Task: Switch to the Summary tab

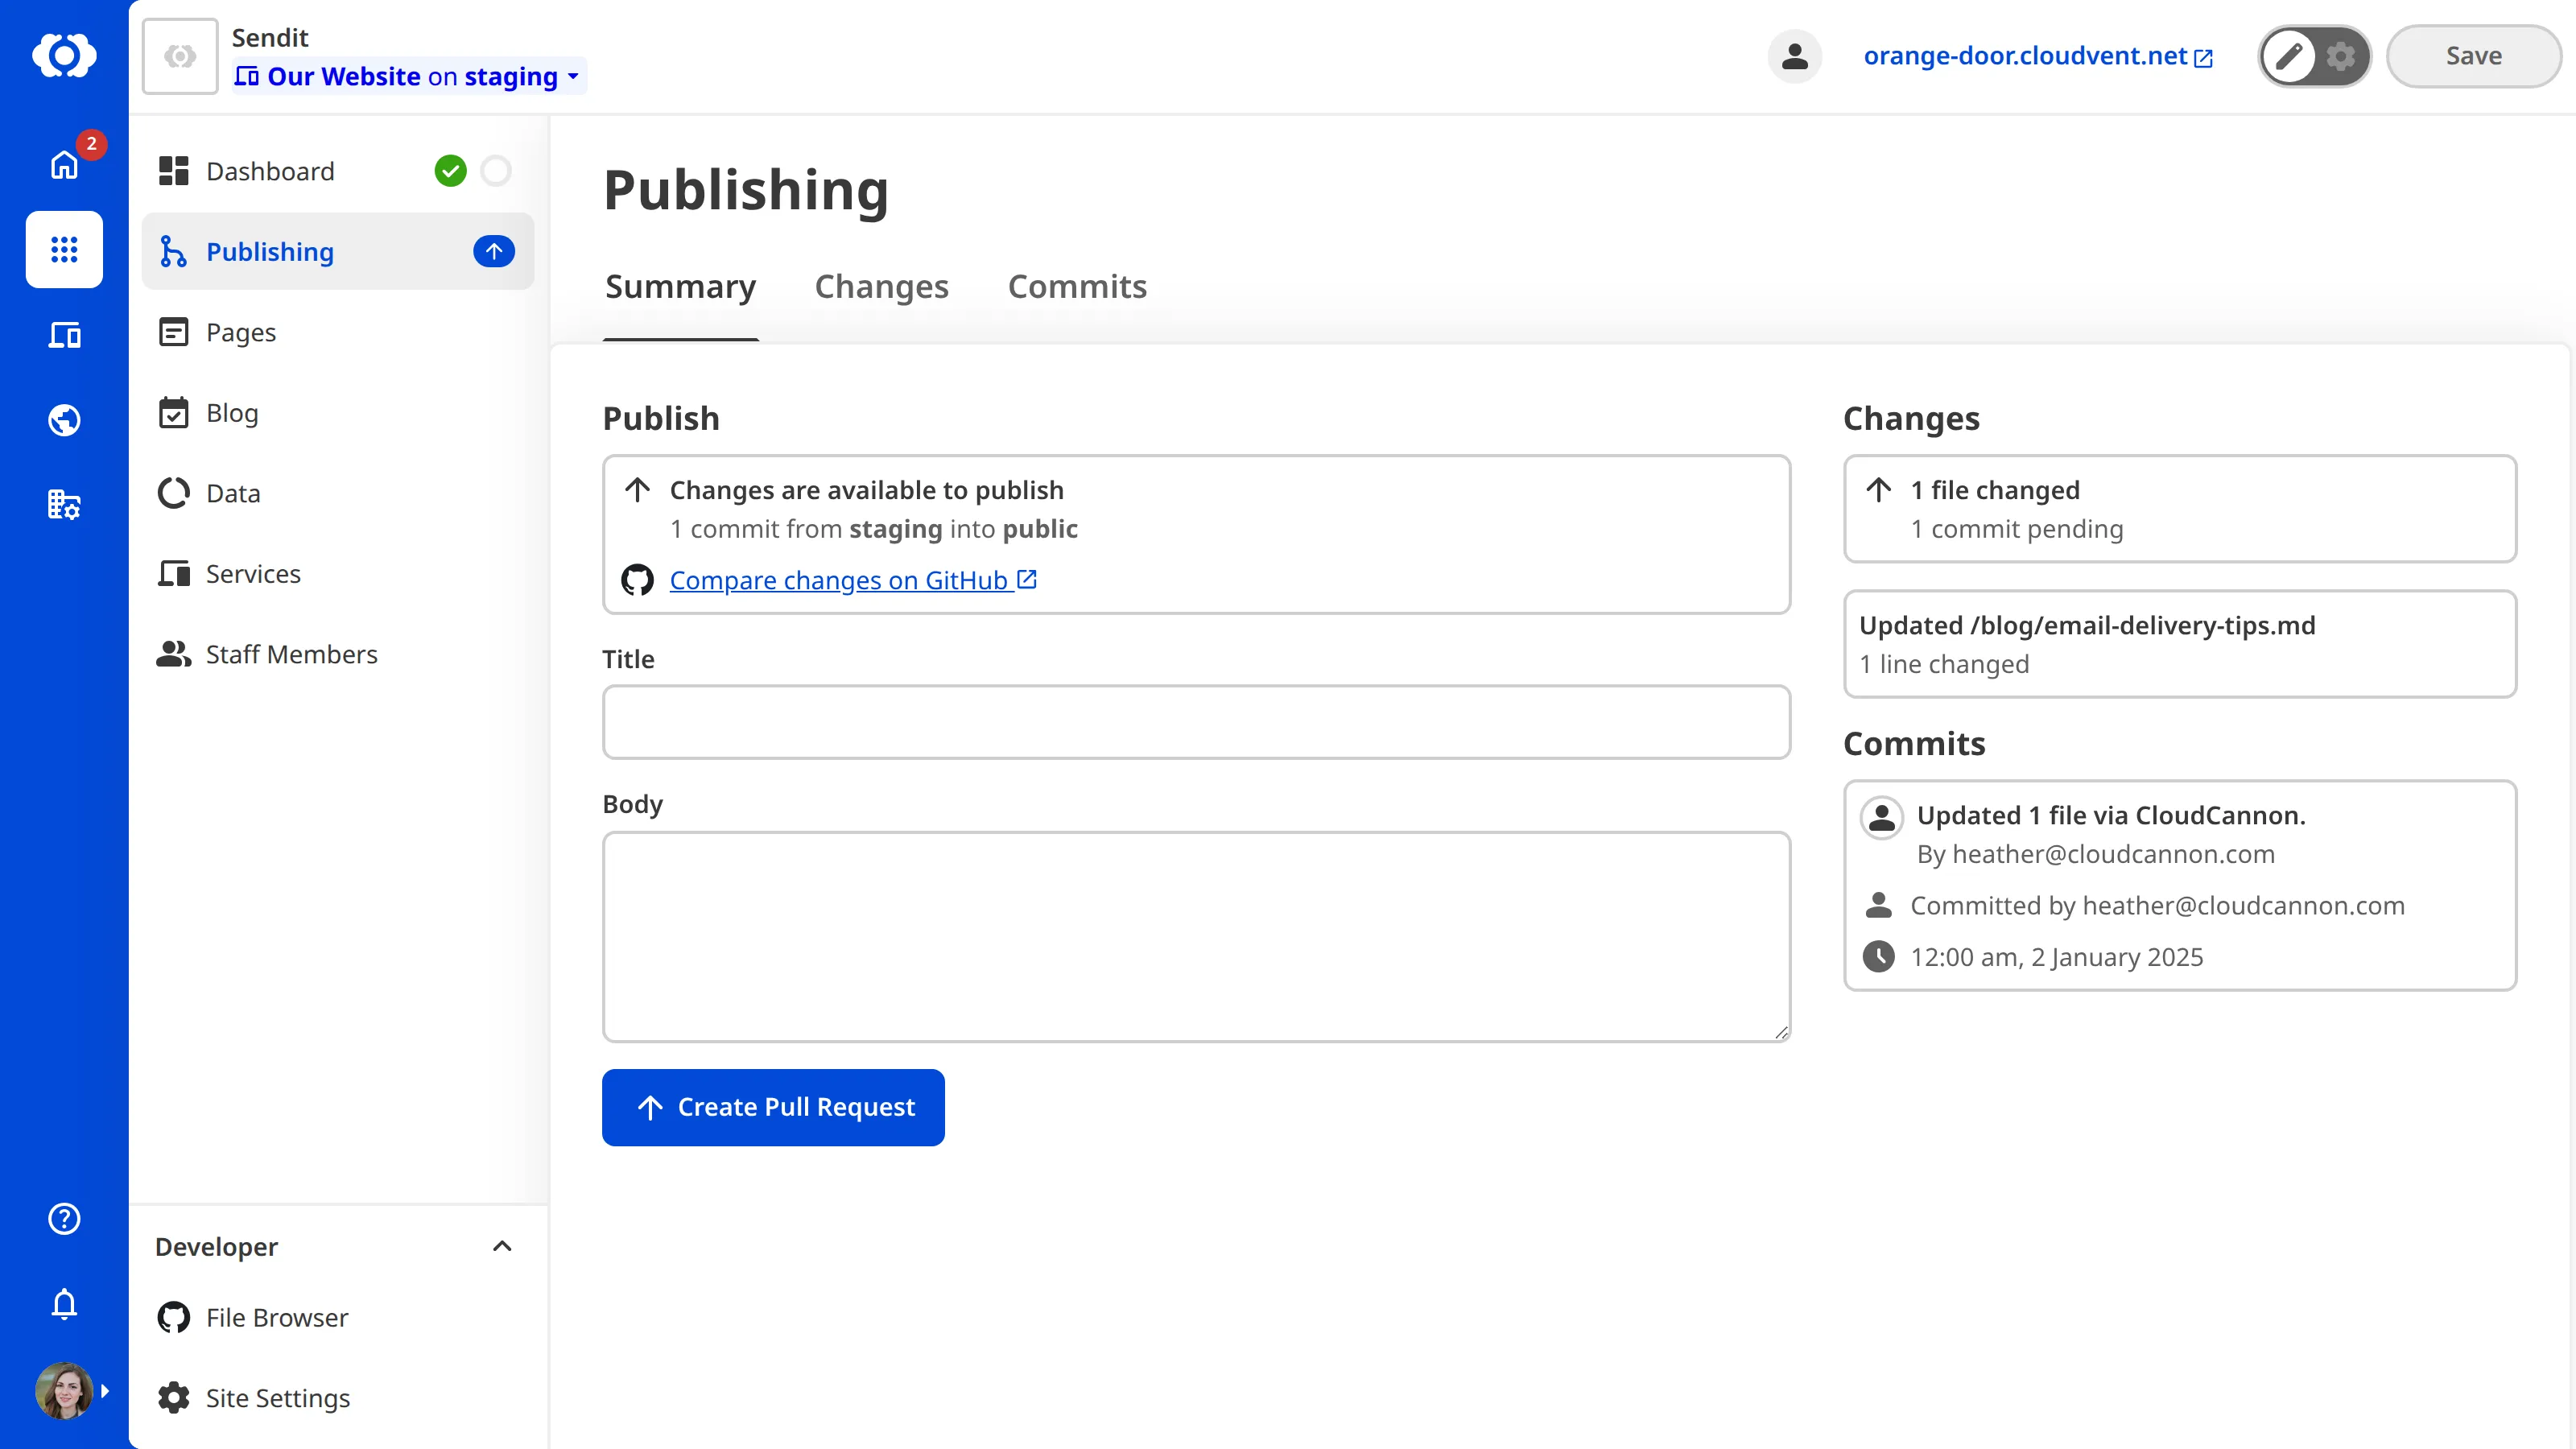Action: 680,287
